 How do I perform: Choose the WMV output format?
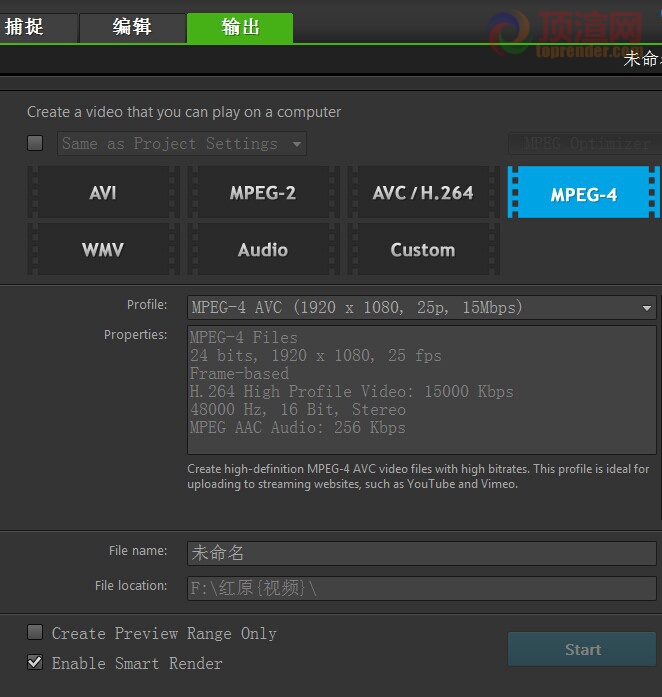(103, 249)
